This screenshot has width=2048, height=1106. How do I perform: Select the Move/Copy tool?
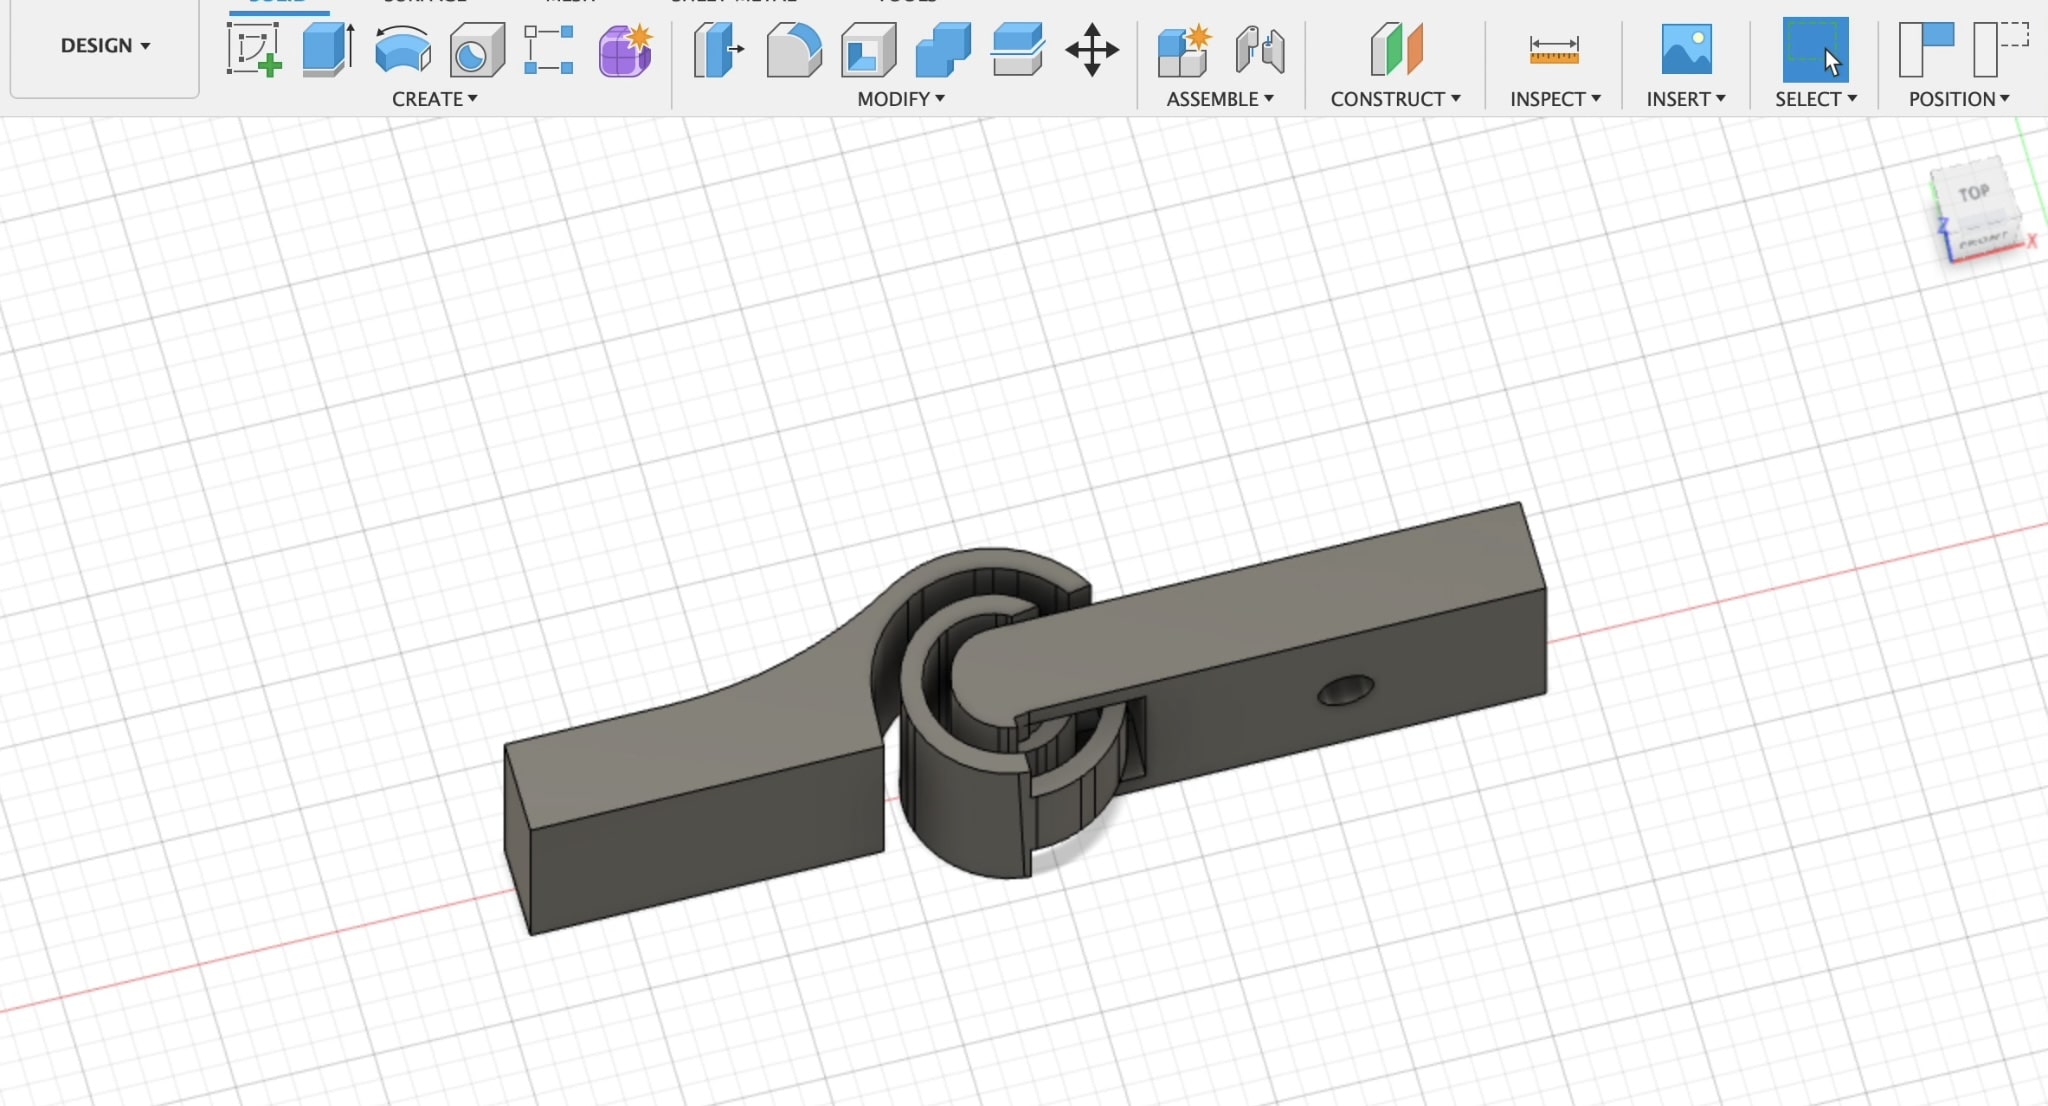pyautogui.click(x=1092, y=49)
